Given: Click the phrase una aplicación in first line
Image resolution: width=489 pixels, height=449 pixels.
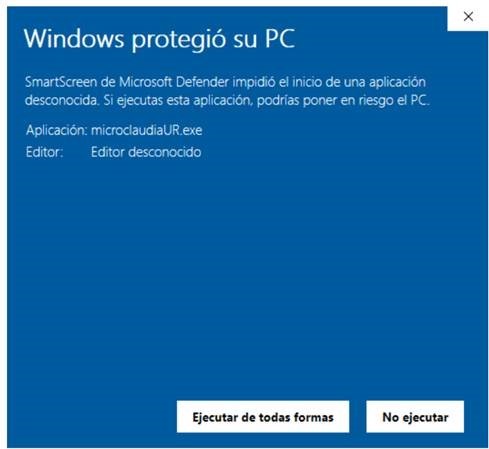Looking at the screenshot, I should click(x=385, y=82).
